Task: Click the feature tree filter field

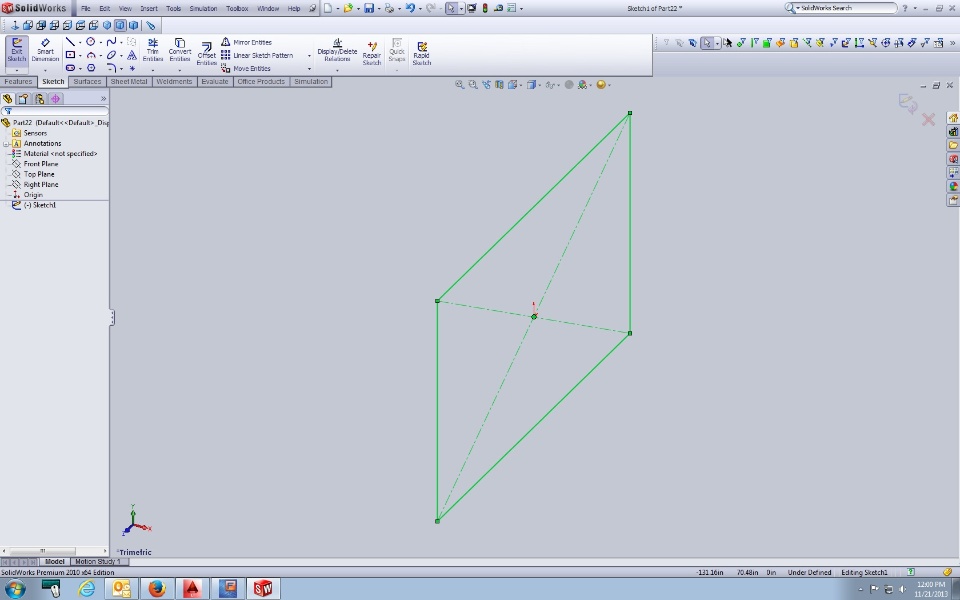Action: coord(55,111)
